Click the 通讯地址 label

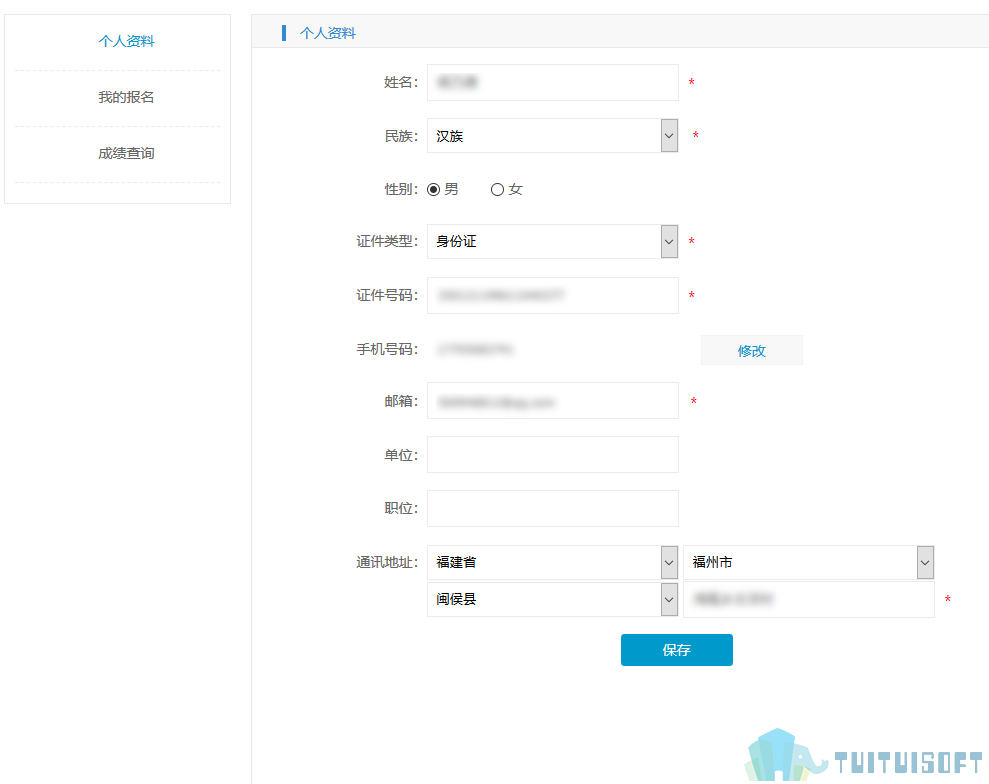387,562
